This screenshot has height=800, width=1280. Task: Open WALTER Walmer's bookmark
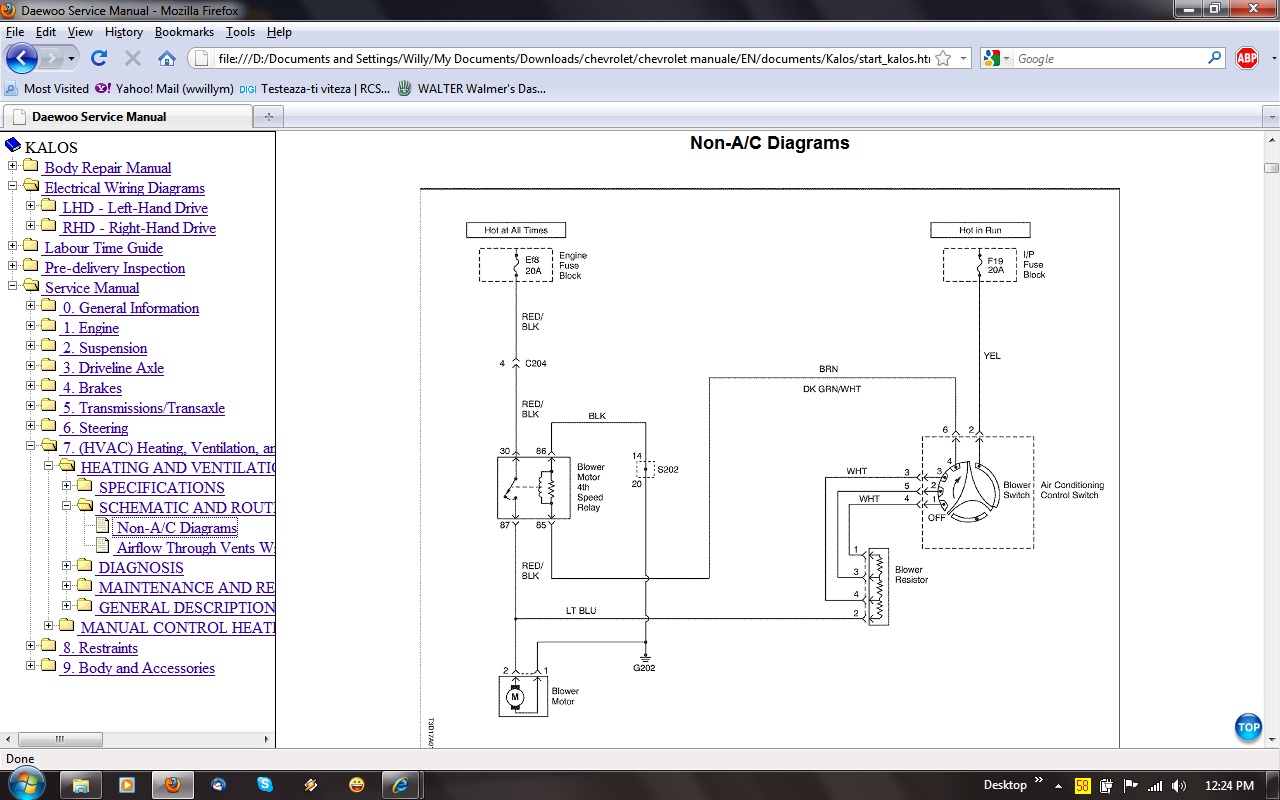point(472,88)
